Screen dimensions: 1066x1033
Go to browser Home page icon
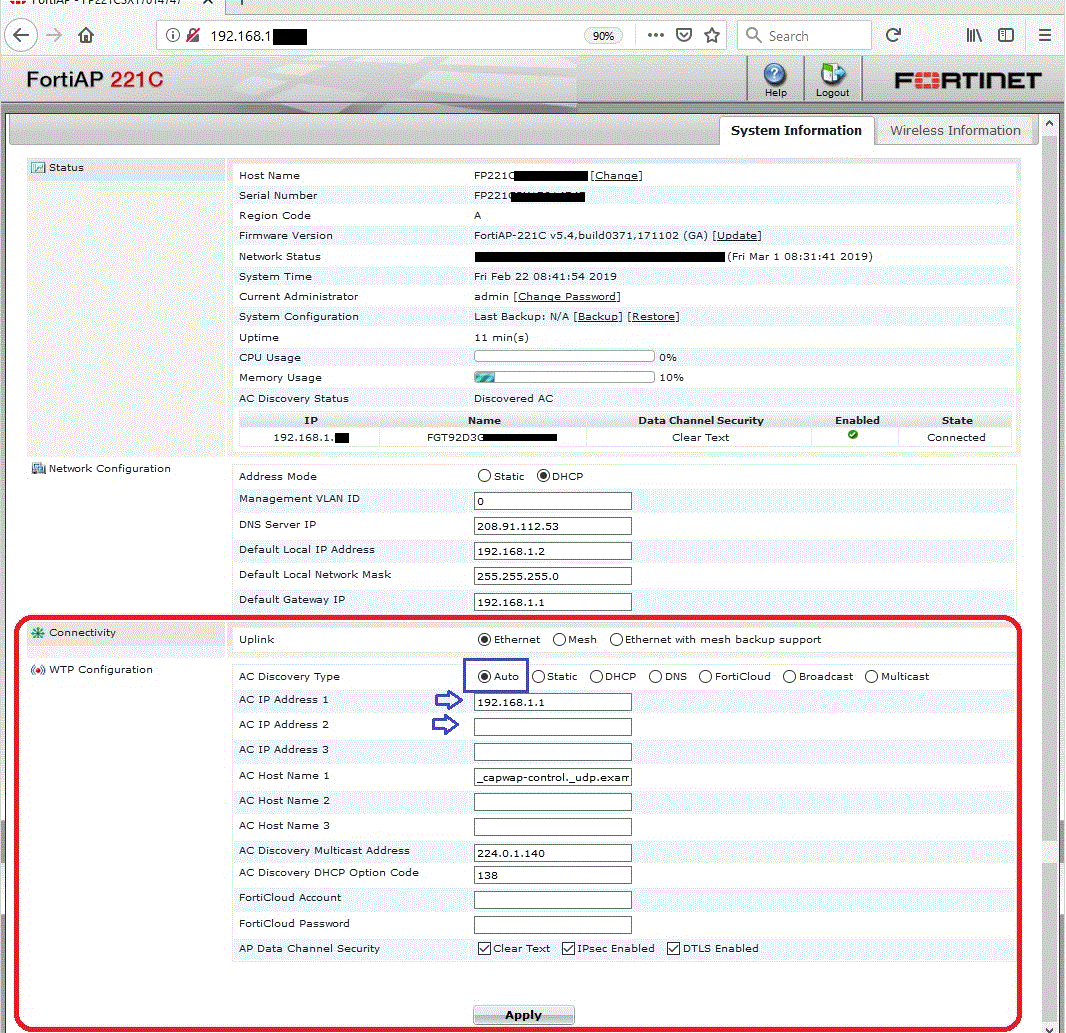click(86, 35)
